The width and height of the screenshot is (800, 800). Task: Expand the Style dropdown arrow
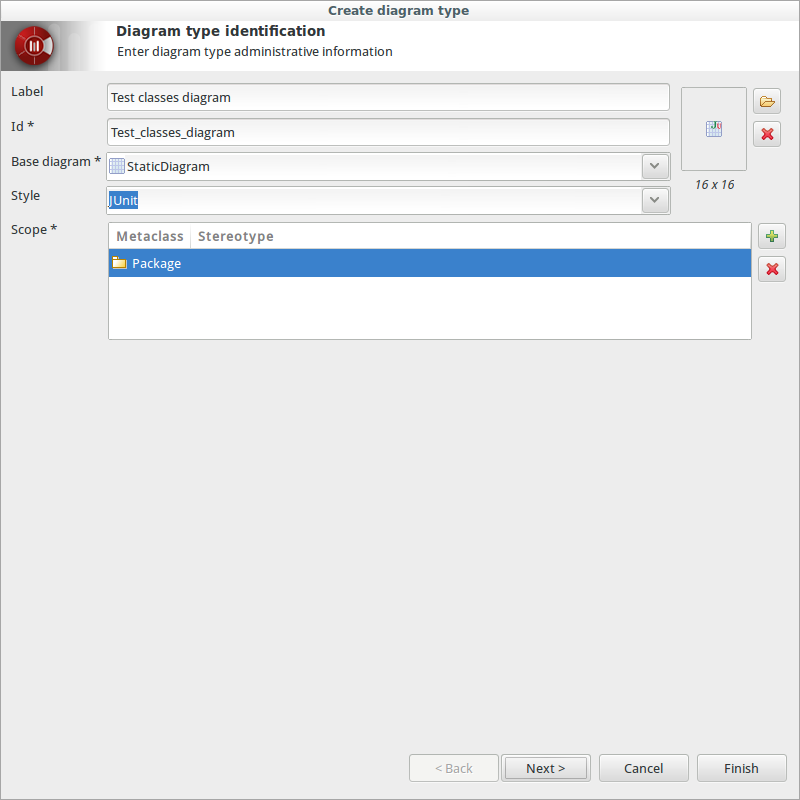tap(654, 200)
